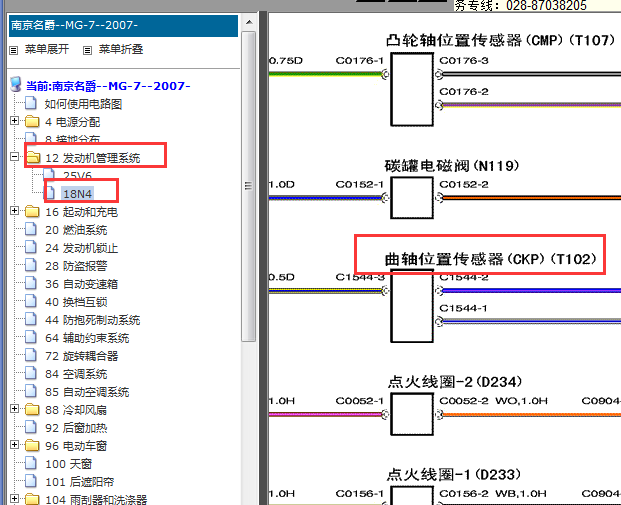The image size is (621, 505).
Task: Open the 18N4 engine diagram
Action: [x=78, y=194]
